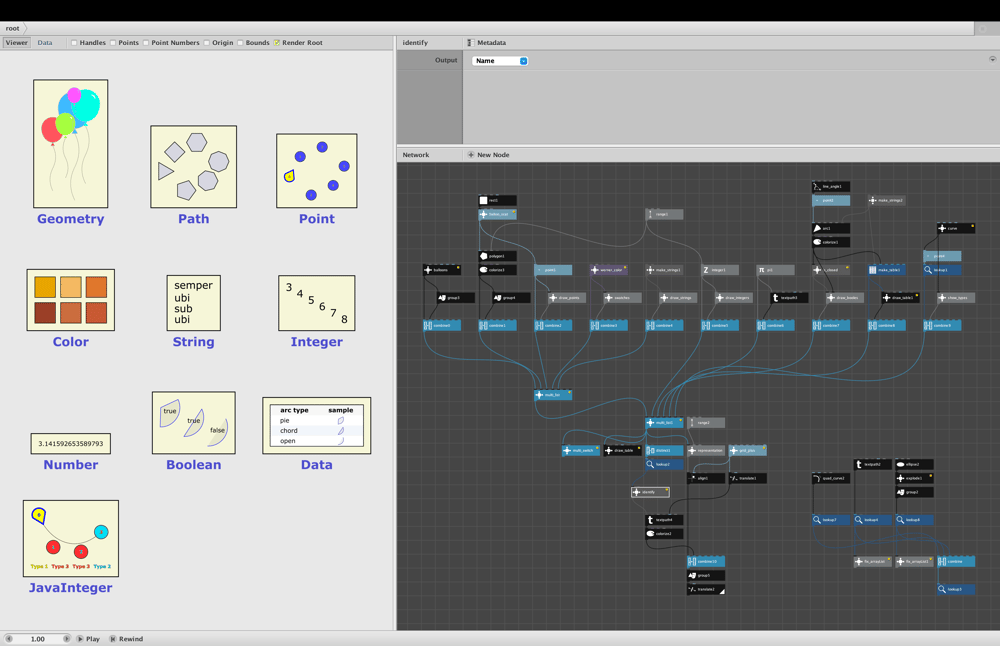Select the polygon1 node
1000x646 pixels.
pos(497,256)
